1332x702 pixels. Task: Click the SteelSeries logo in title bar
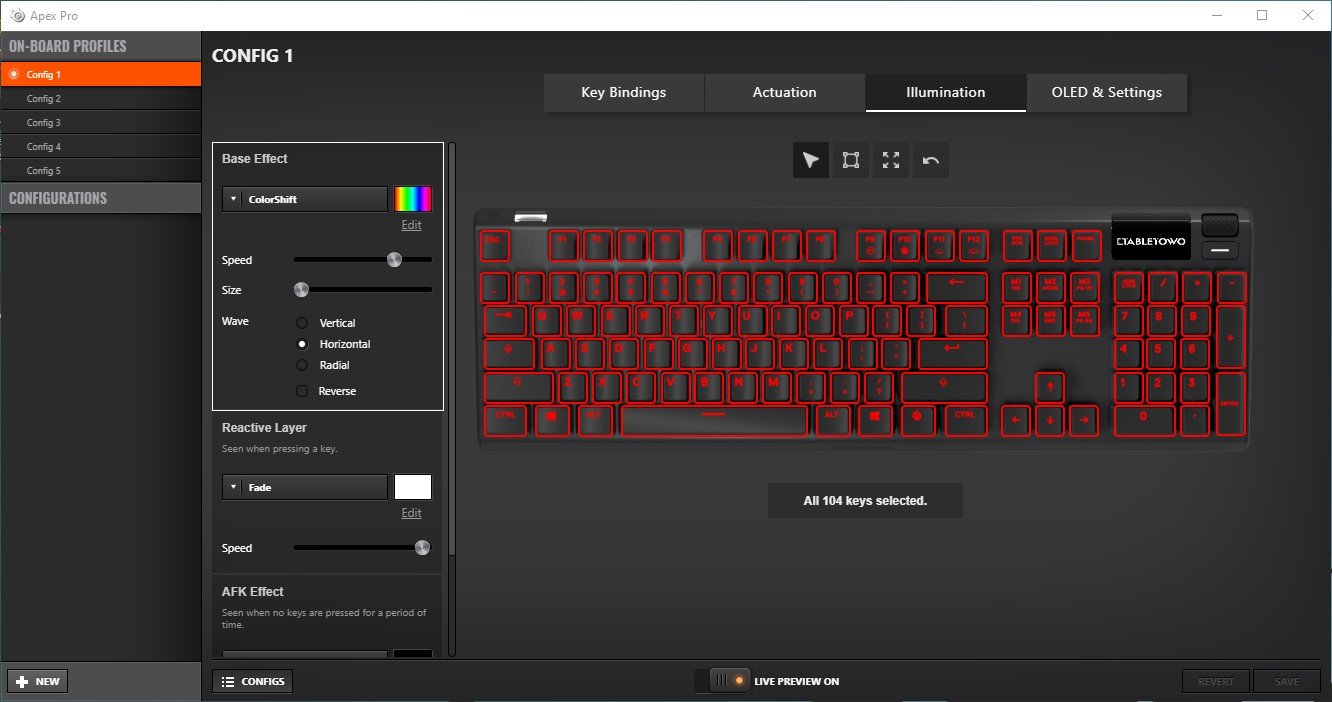pyautogui.click(x=17, y=15)
